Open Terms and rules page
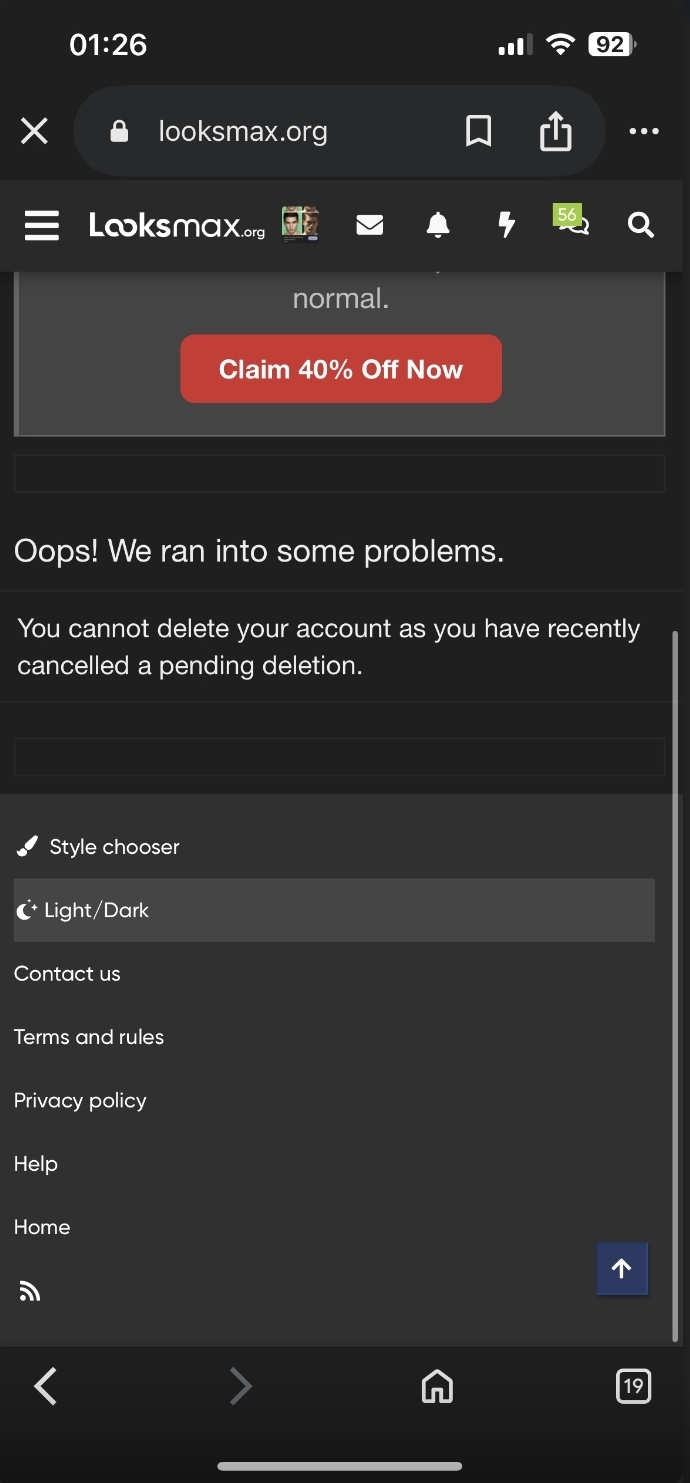Screen dimensions: 690x1483 pyautogui.click(x=89, y=1037)
